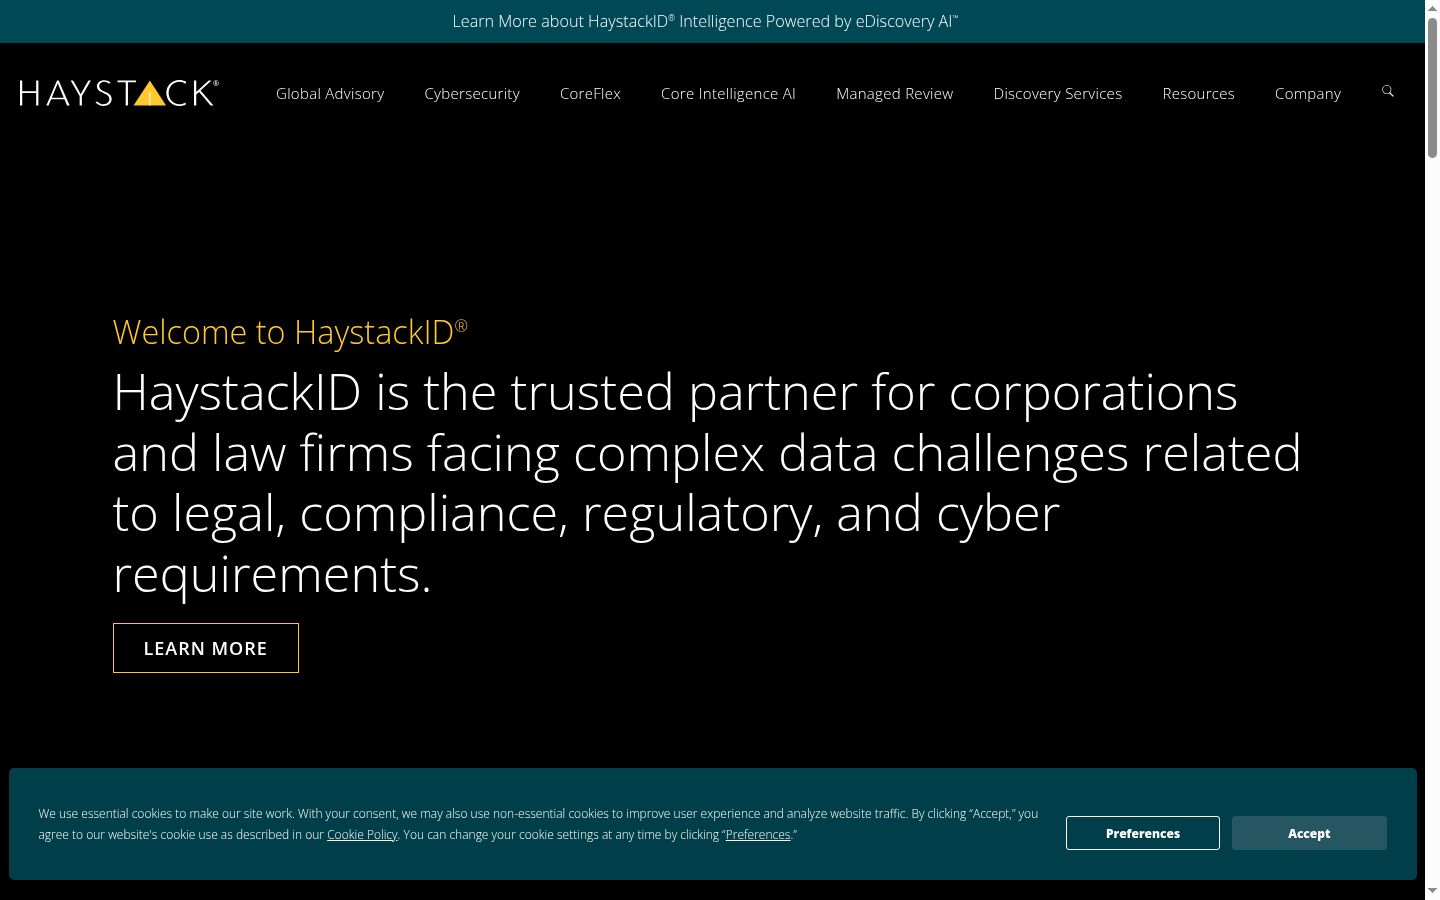Image resolution: width=1440 pixels, height=900 pixels.
Task: Open the Discovery Services menu
Action: point(1058,93)
